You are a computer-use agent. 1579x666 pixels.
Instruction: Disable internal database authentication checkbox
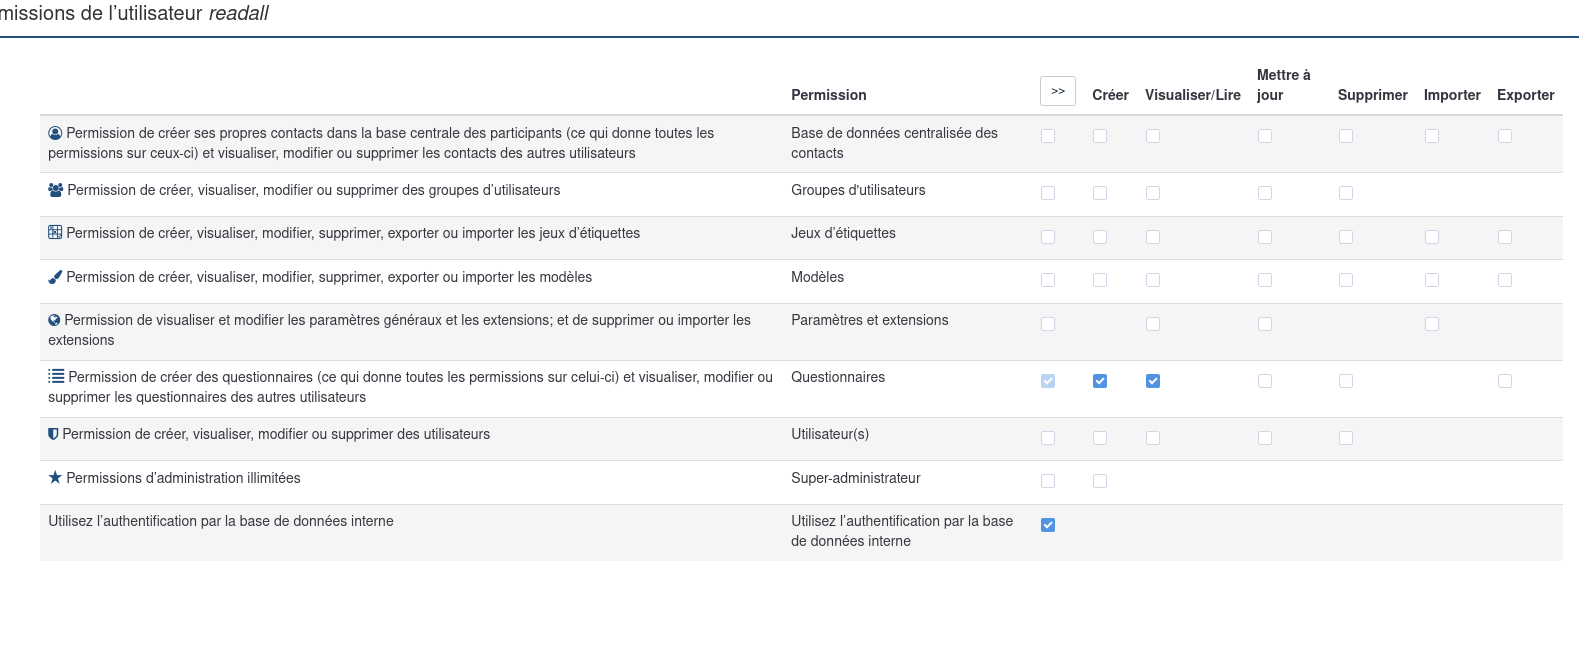pos(1048,525)
